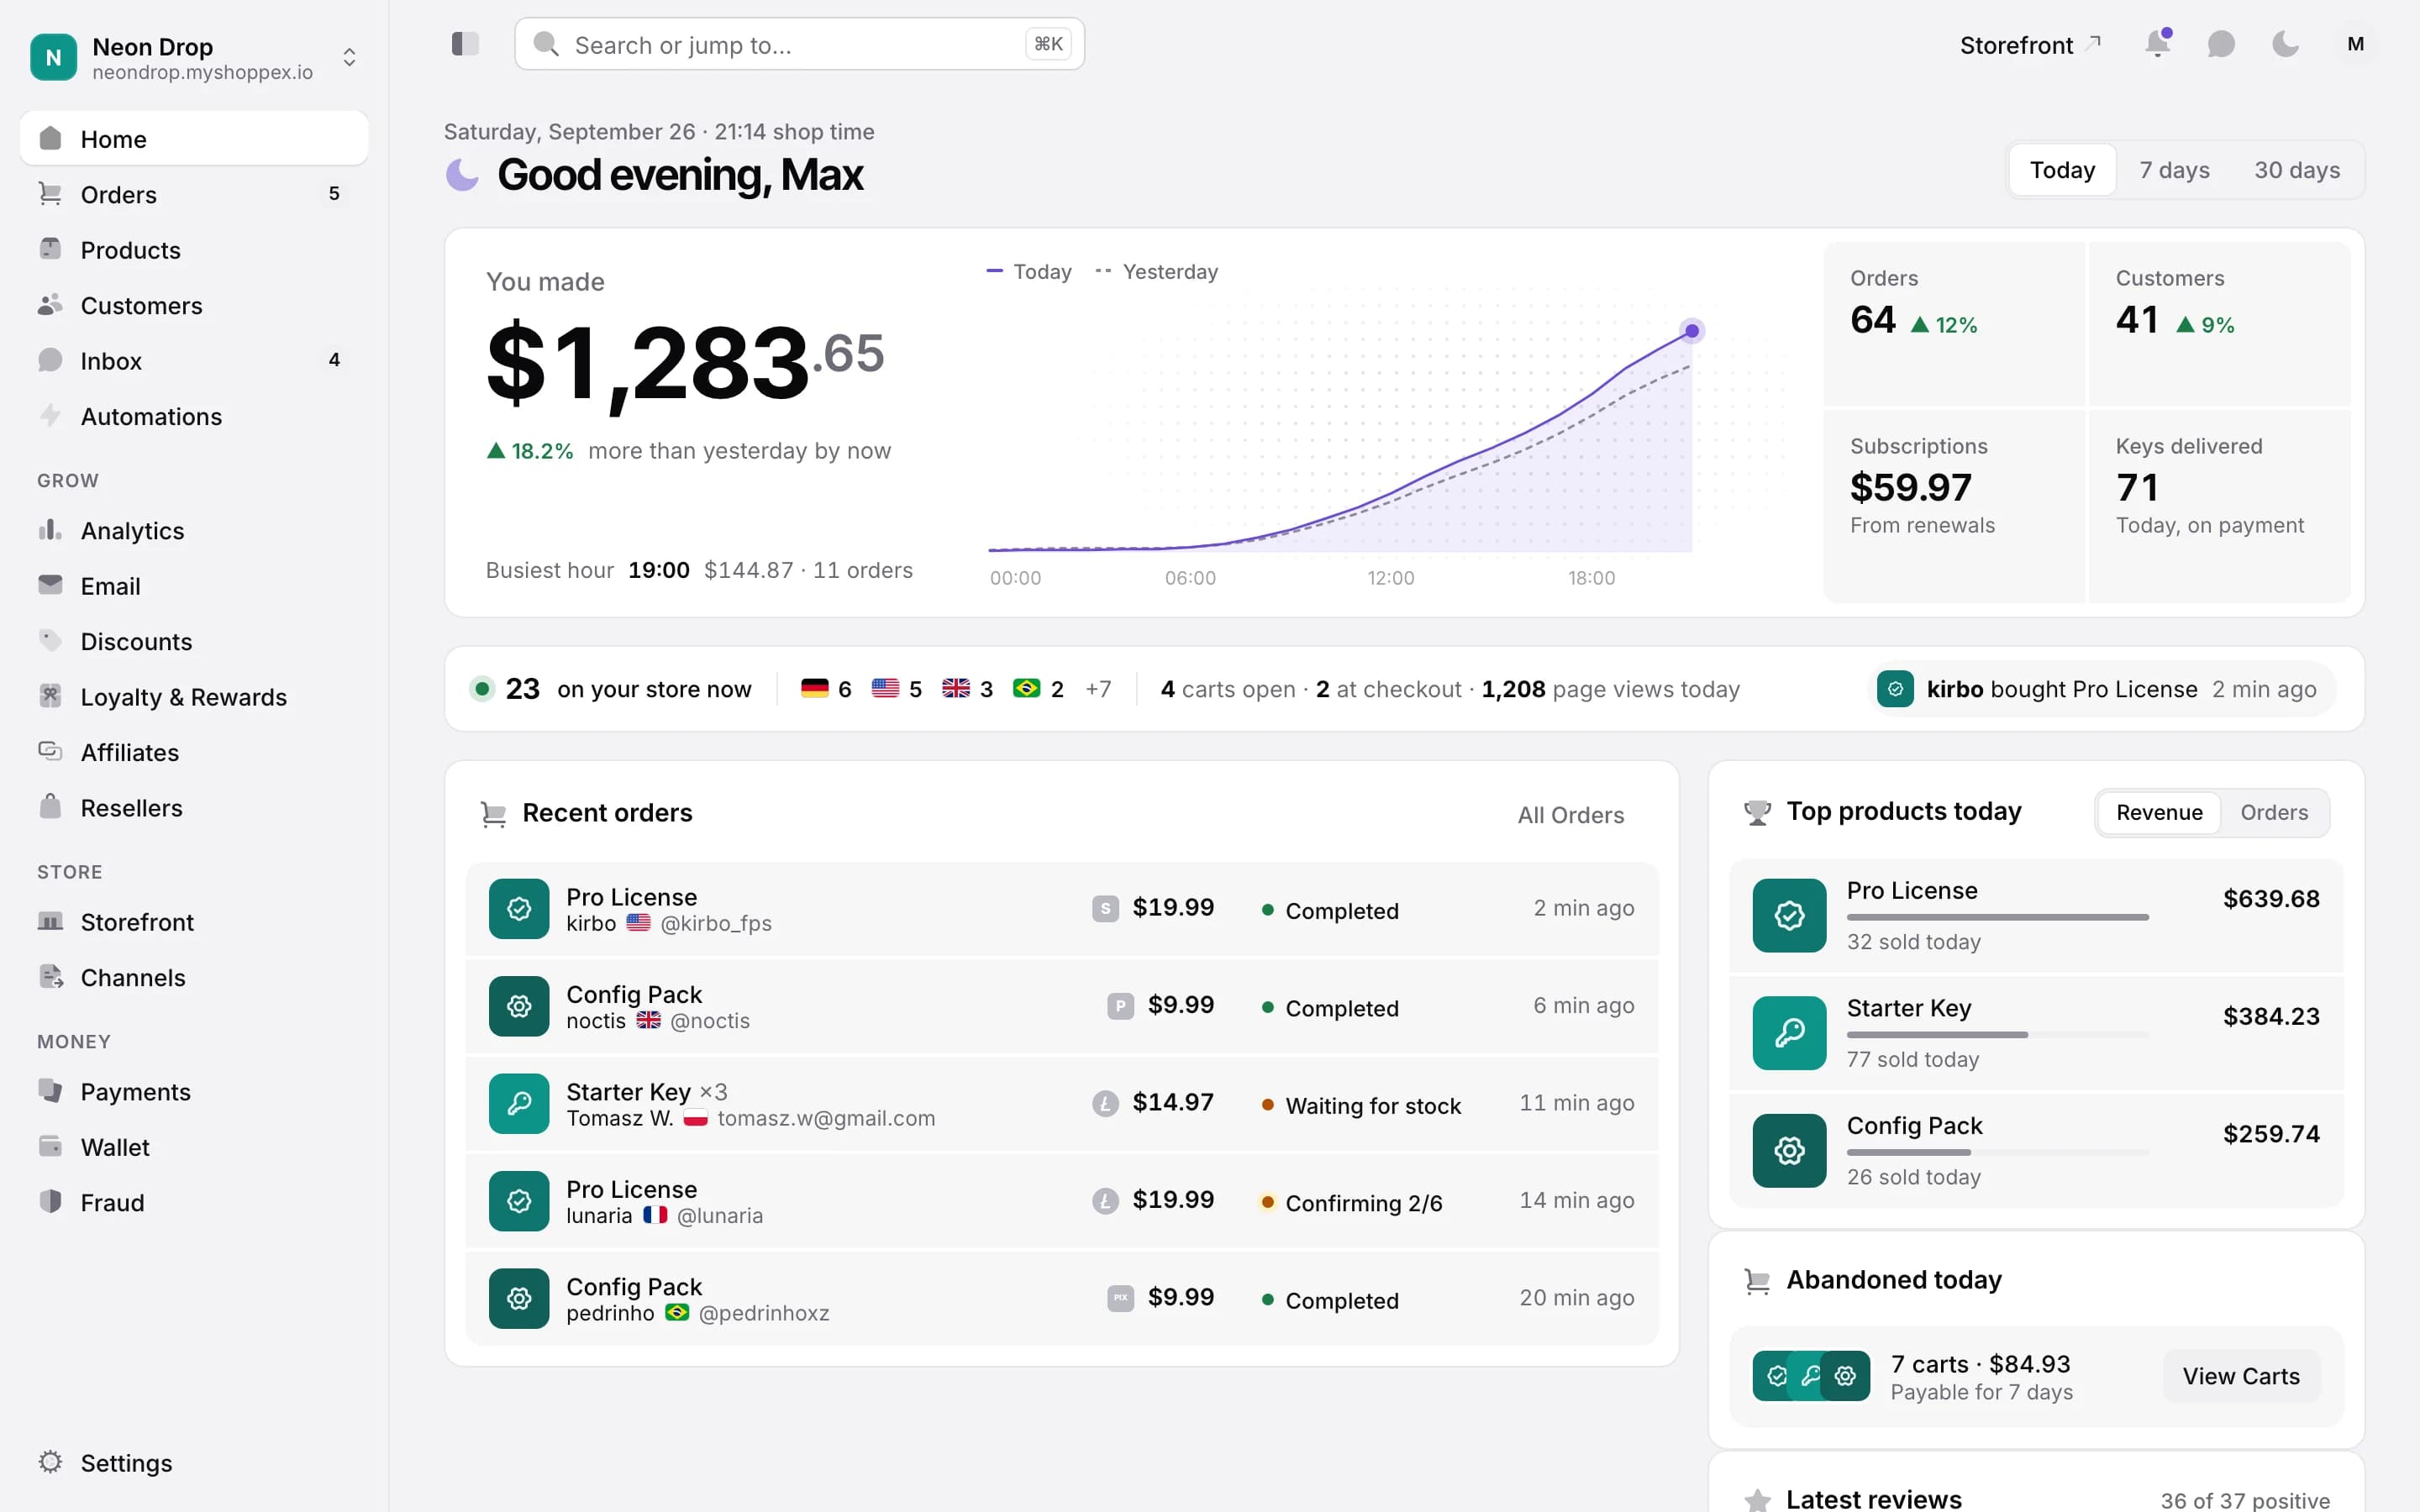Open Discounts tag icon
Image resolution: width=2420 pixels, height=1512 pixels.
coord(50,640)
